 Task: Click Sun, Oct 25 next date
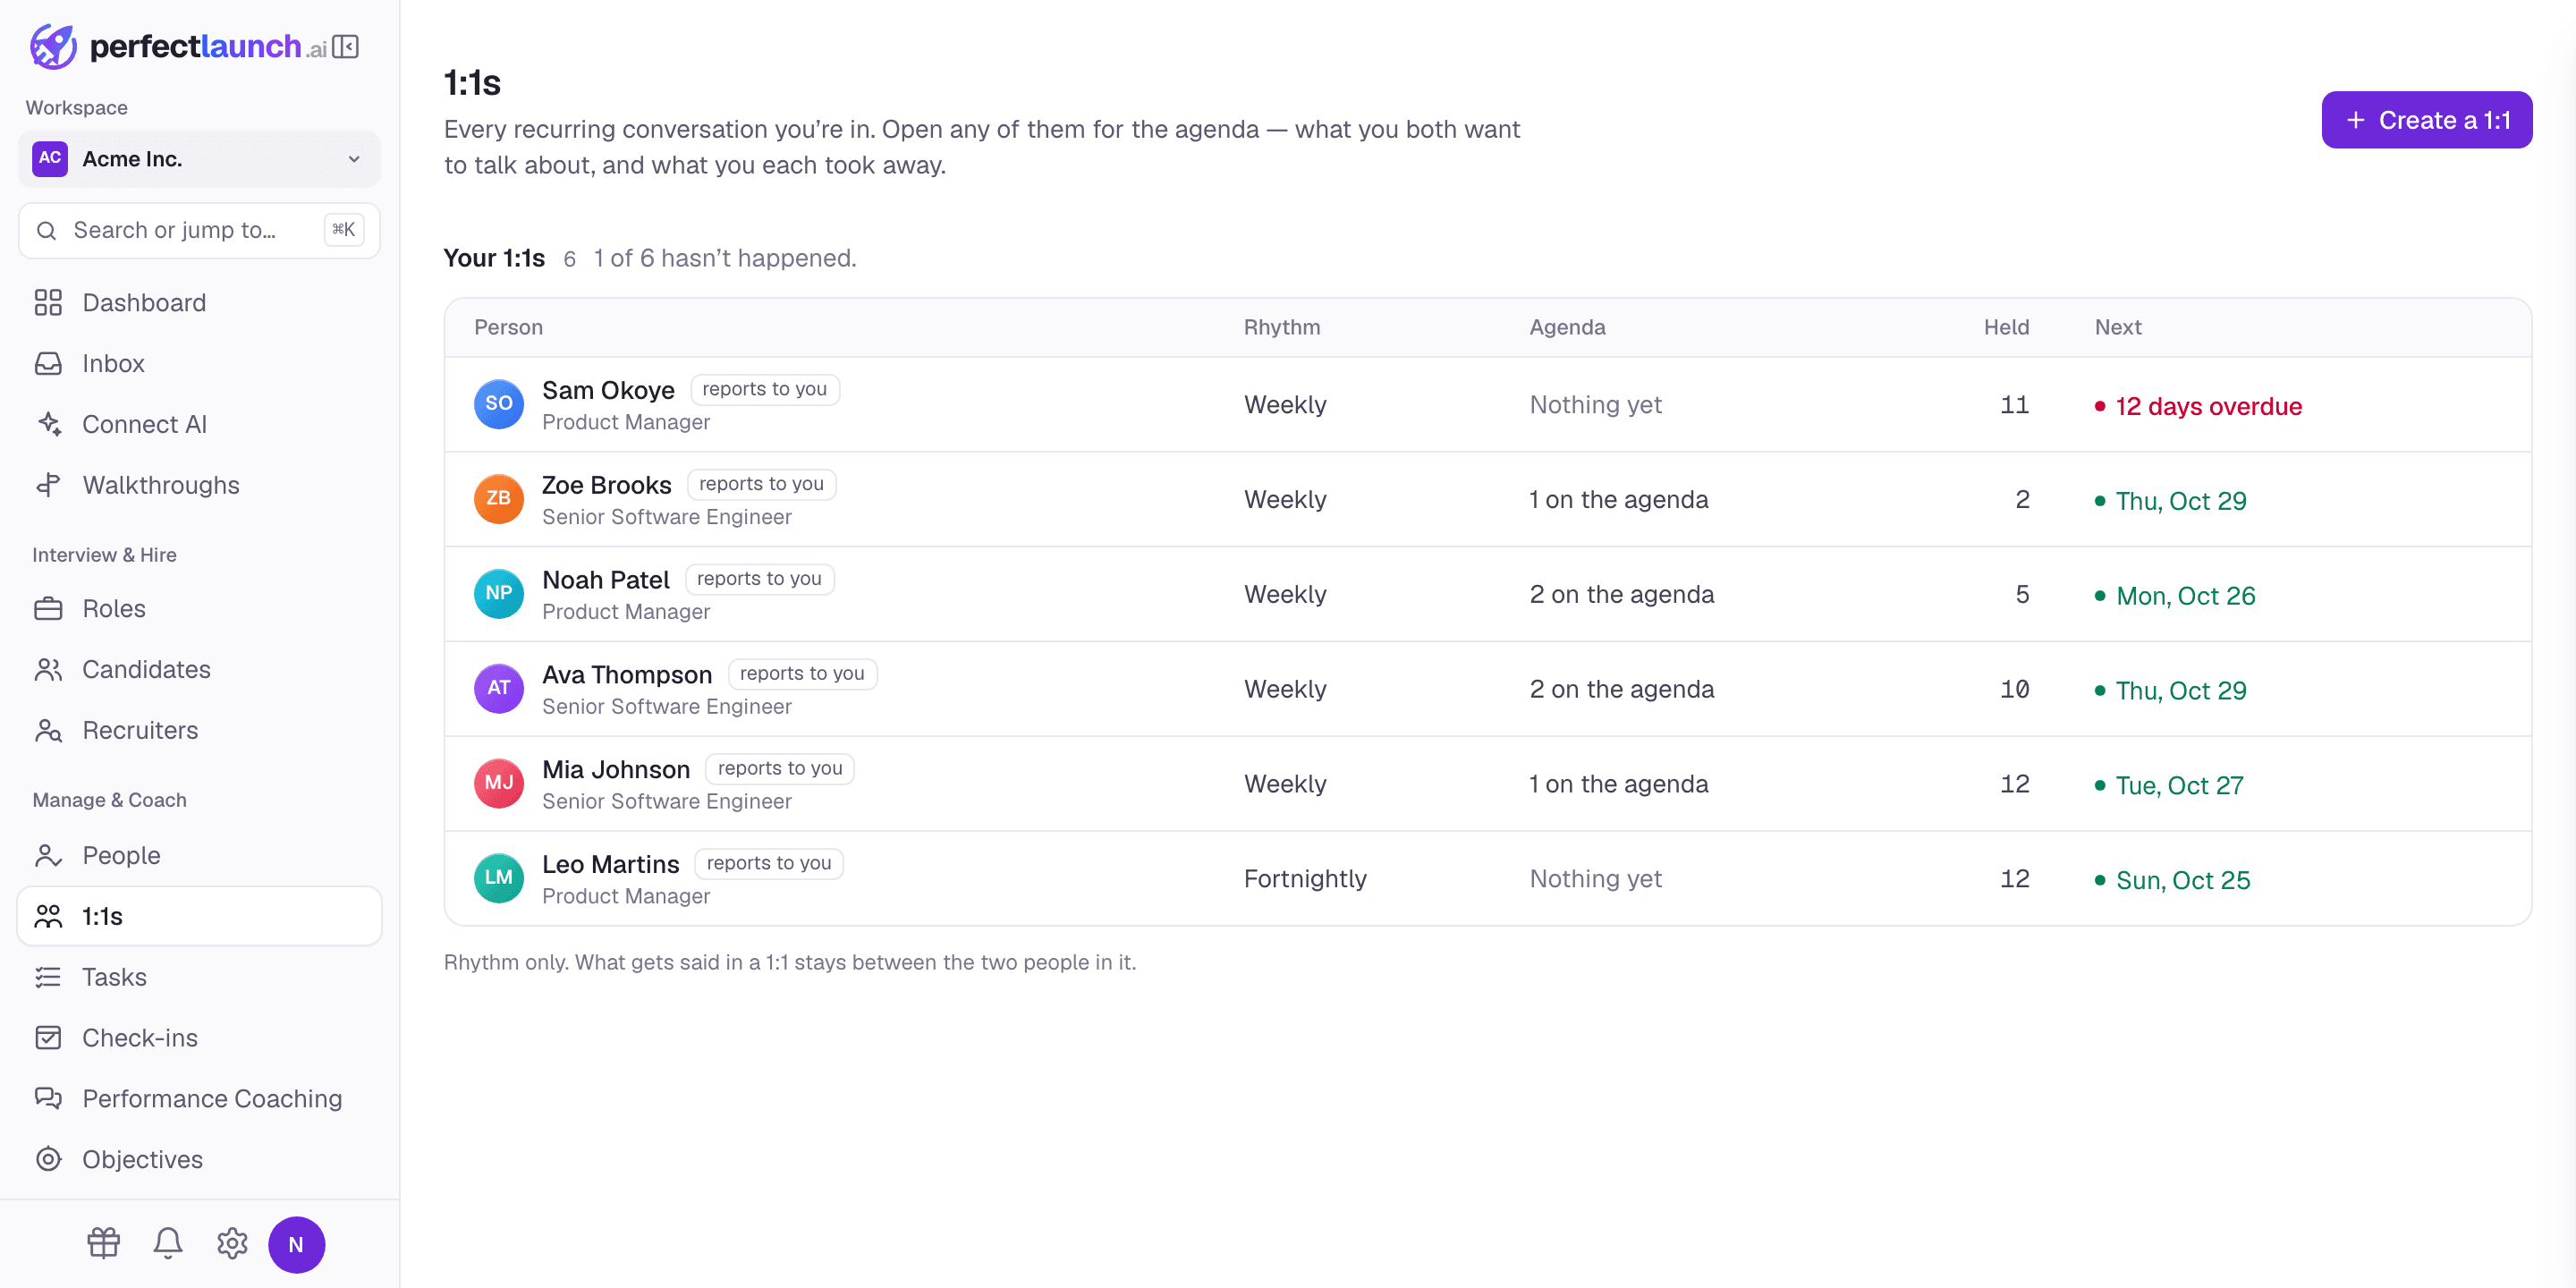coord(2172,880)
